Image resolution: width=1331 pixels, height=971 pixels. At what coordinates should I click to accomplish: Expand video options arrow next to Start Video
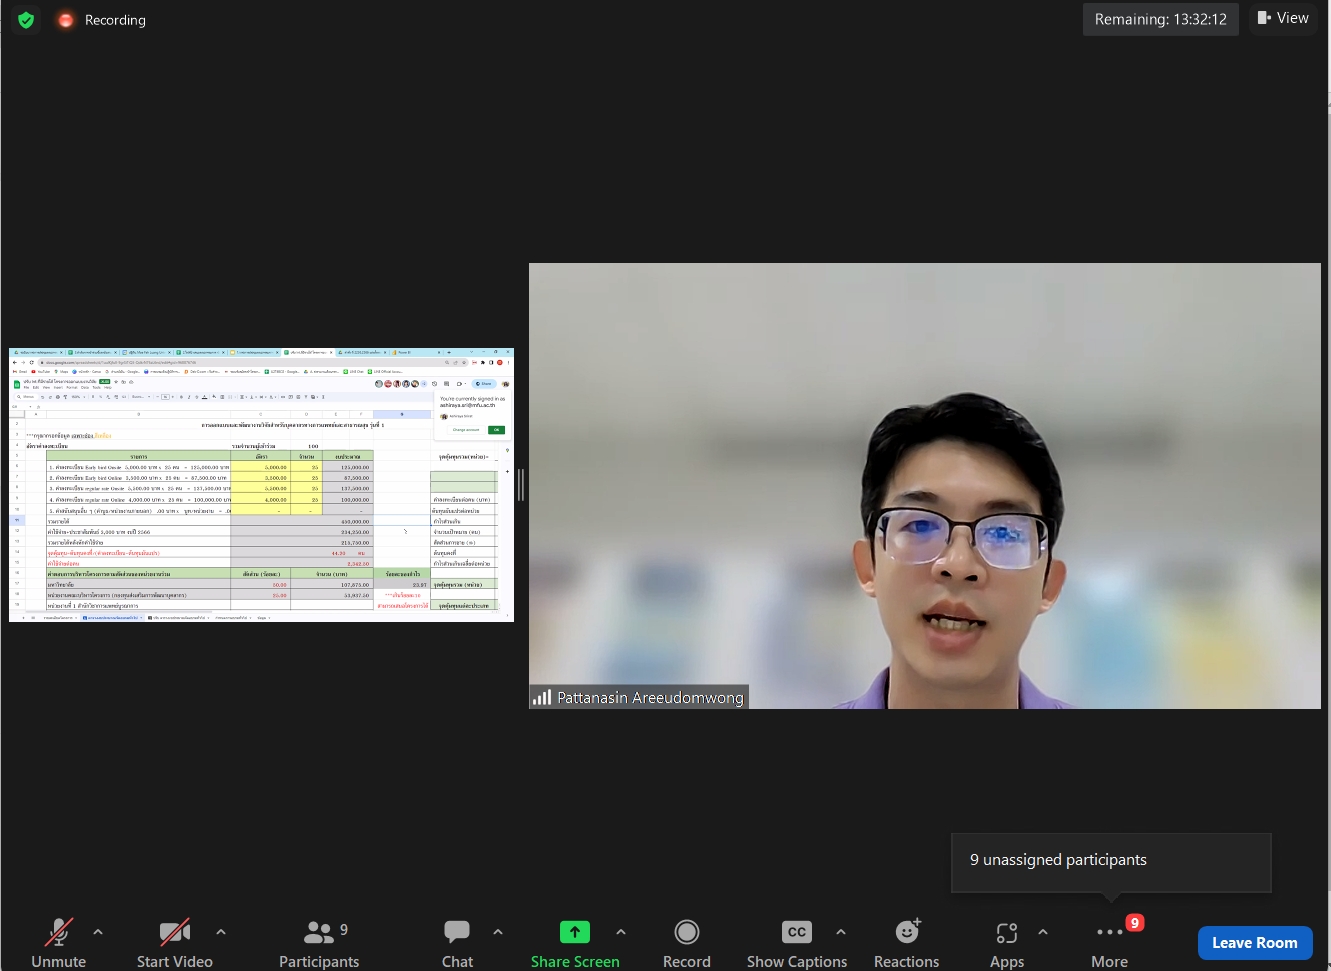(221, 932)
